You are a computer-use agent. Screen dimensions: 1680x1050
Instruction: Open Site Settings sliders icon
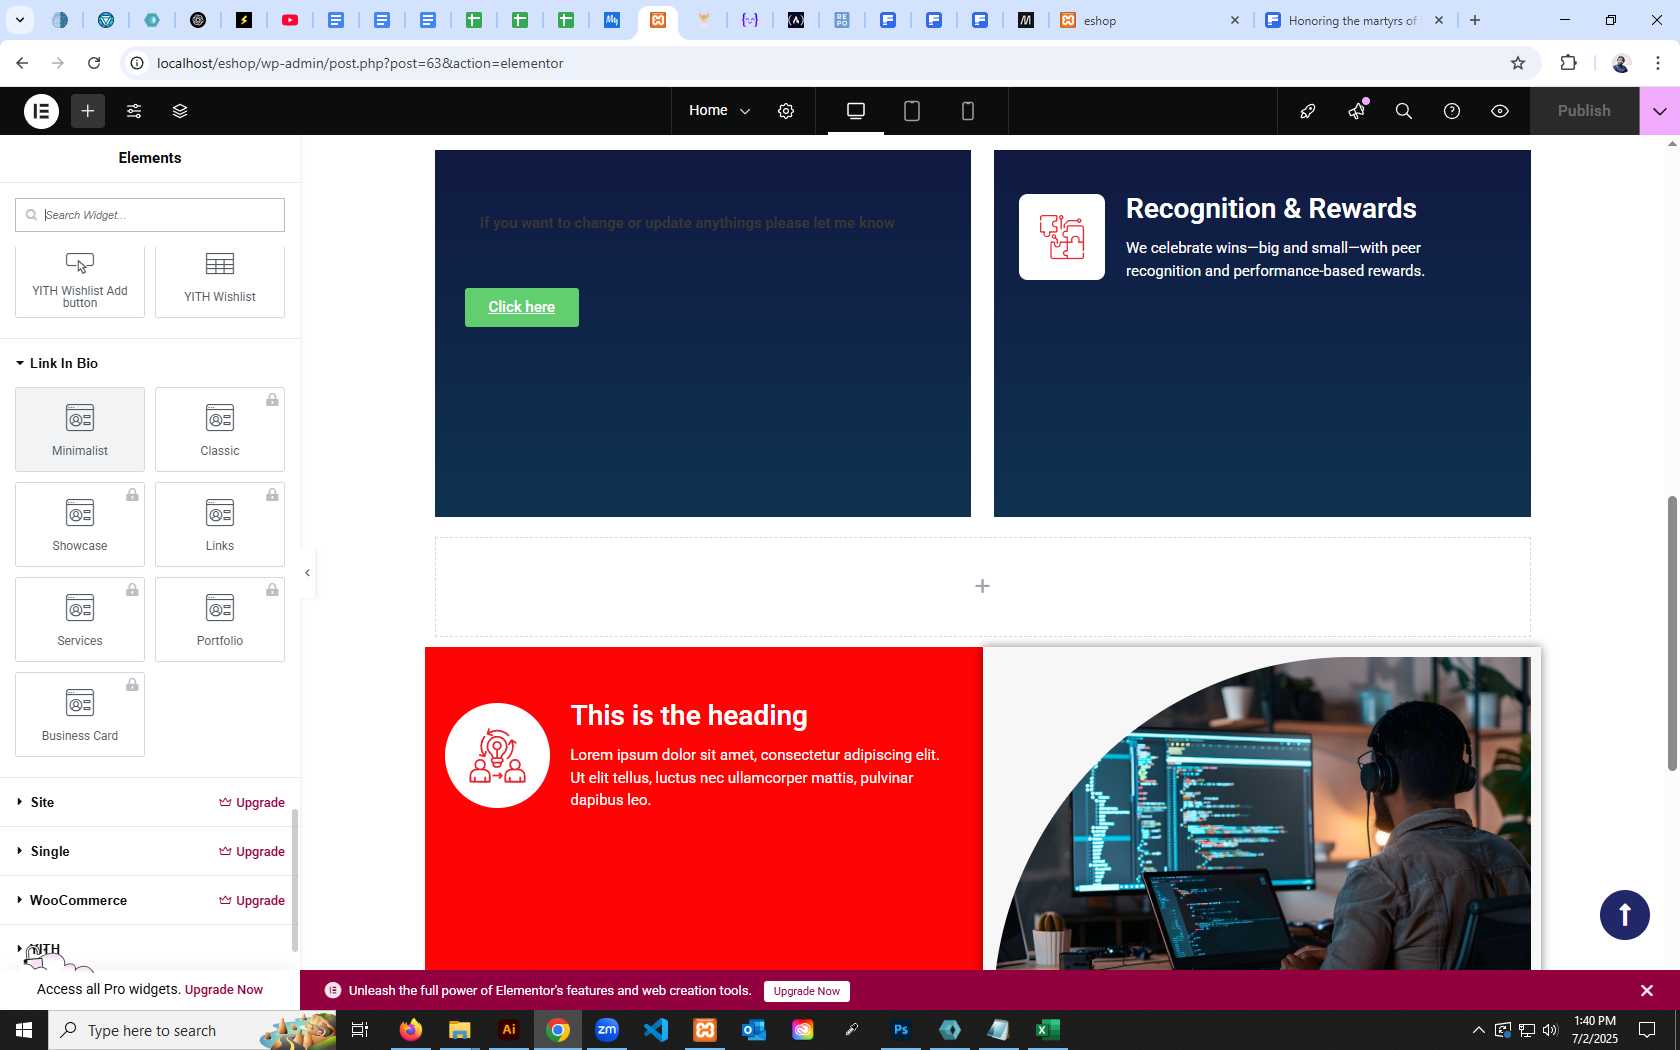(x=134, y=111)
